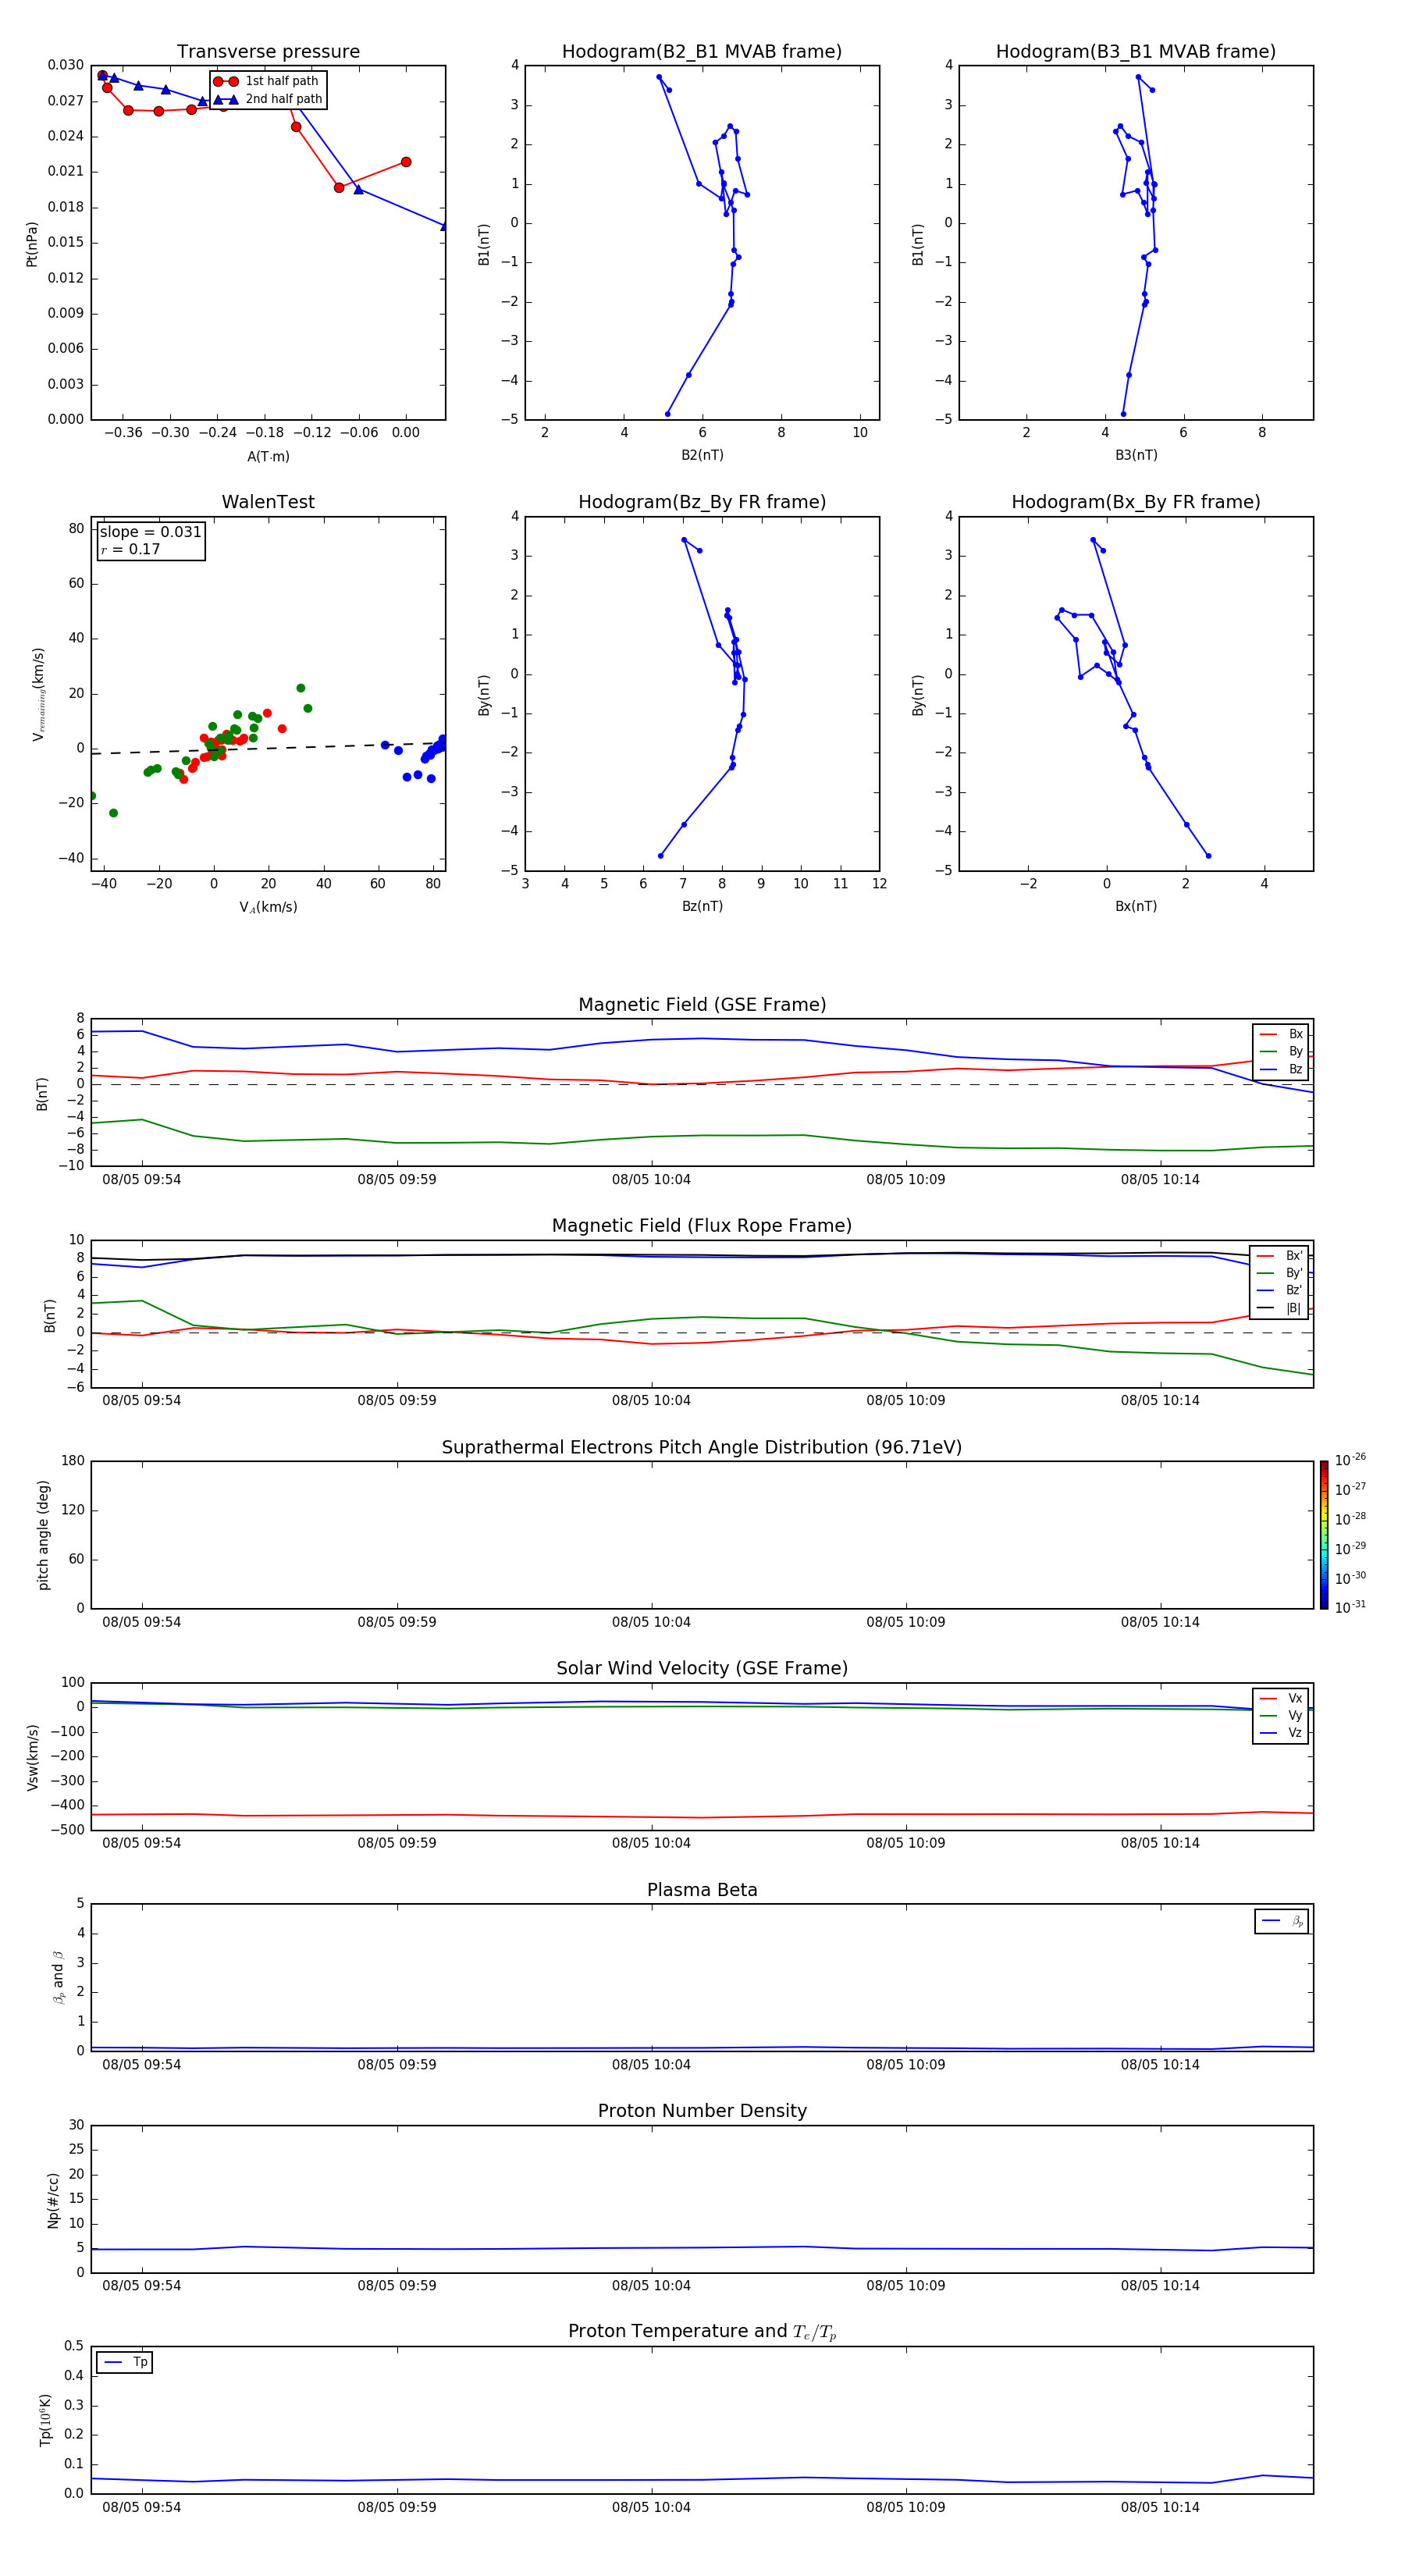Click the 'Solar Wind Velocity (GSE Frame)' title
The image size is (1405, 2576).
(x=702, y=1668)
